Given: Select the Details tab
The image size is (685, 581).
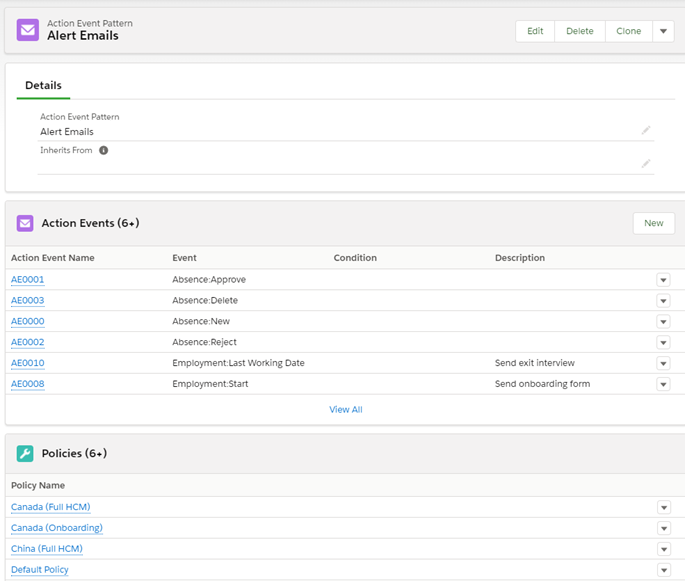Looking at the screenshot, I should click(x=43, y=86).
